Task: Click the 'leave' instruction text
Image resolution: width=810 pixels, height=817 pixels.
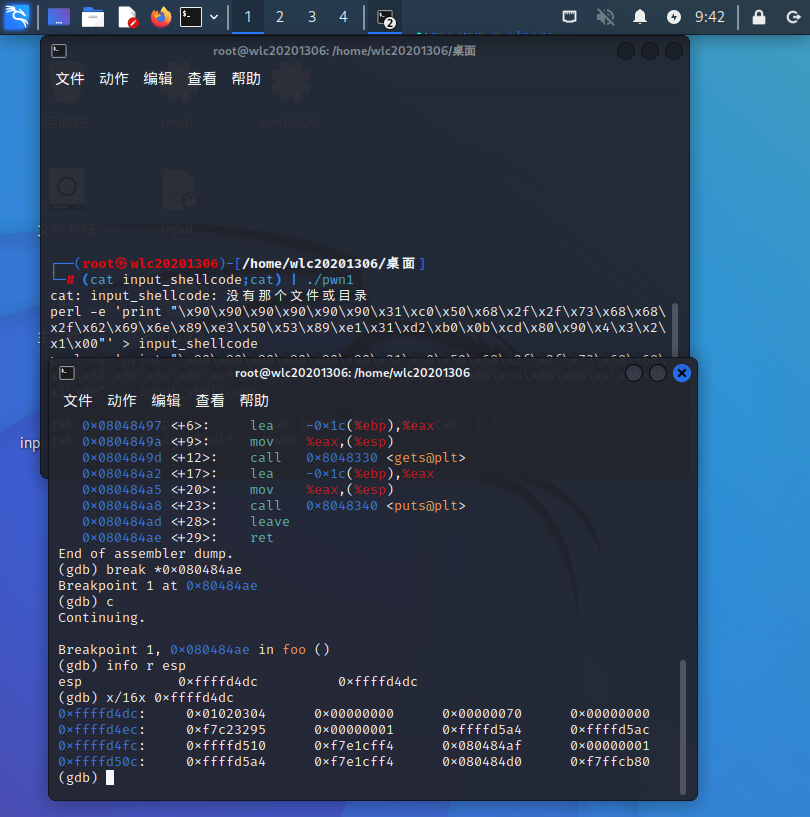Action: pos(269,522)
